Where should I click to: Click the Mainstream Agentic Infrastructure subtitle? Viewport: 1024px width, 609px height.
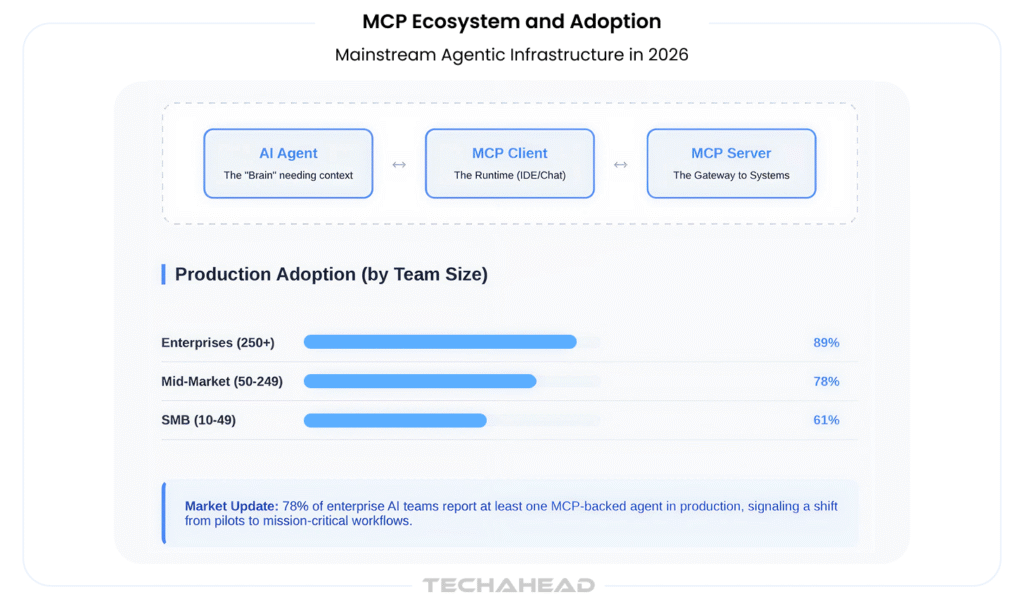512,54
